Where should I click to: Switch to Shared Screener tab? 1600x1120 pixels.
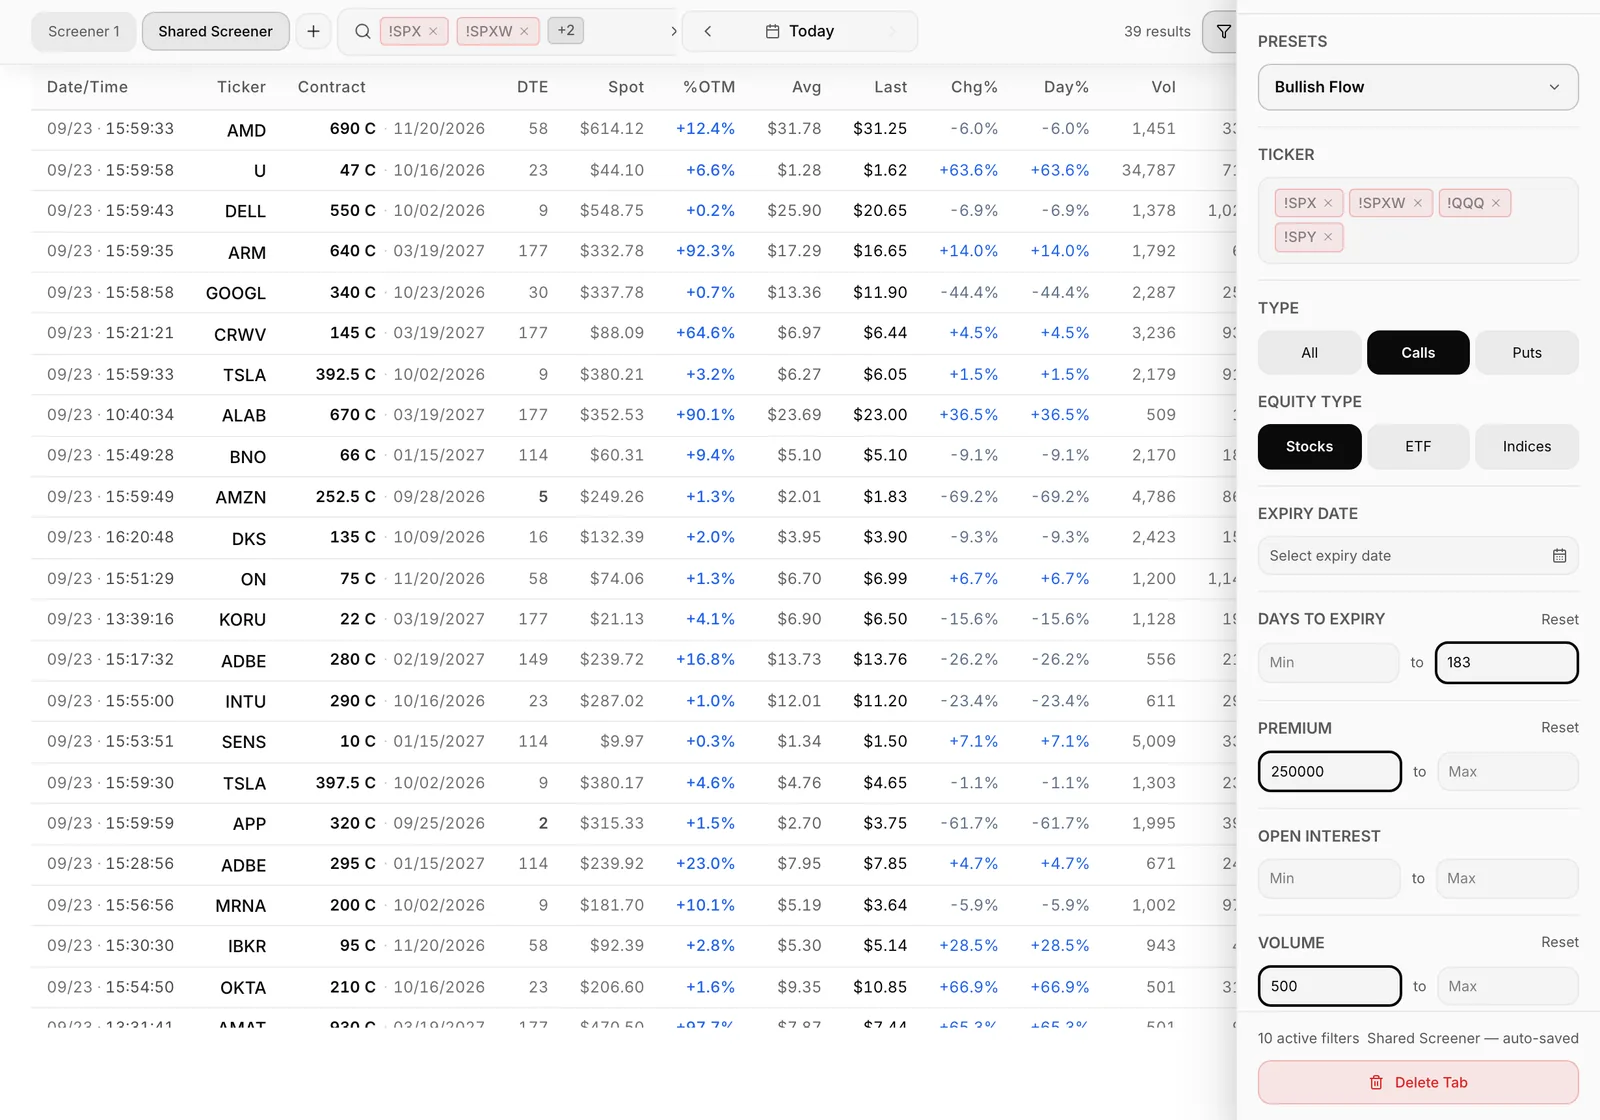tap(215, 31)
